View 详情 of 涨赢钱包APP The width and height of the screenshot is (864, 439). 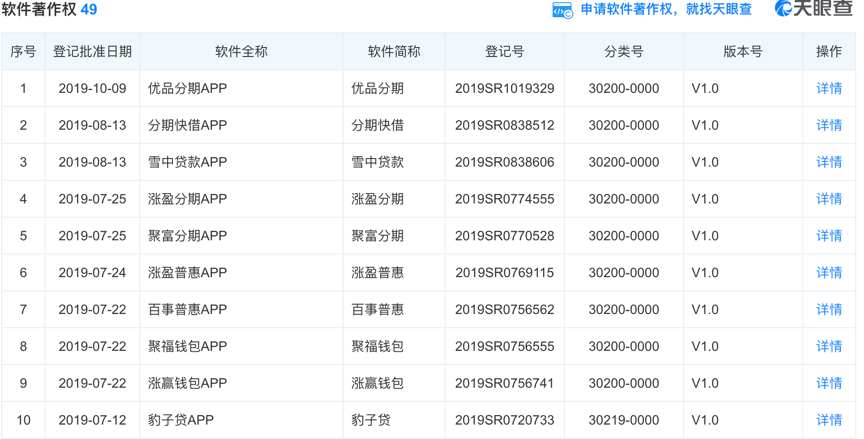click(x=829, y=384)
